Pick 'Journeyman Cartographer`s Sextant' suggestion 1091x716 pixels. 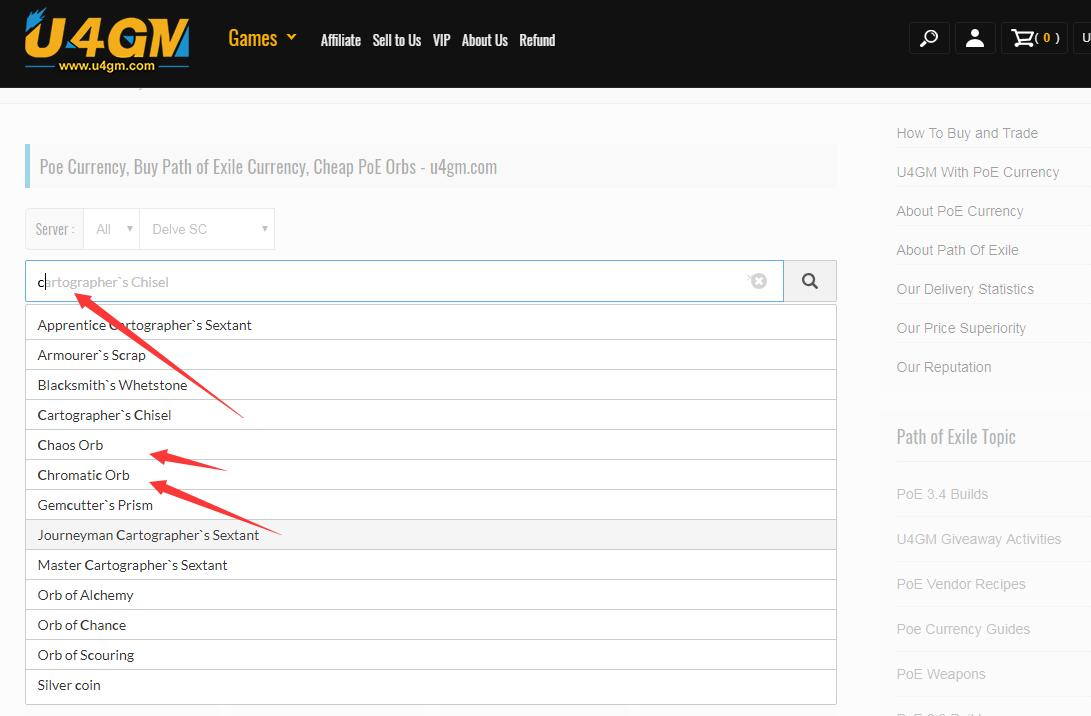[431, 534]
